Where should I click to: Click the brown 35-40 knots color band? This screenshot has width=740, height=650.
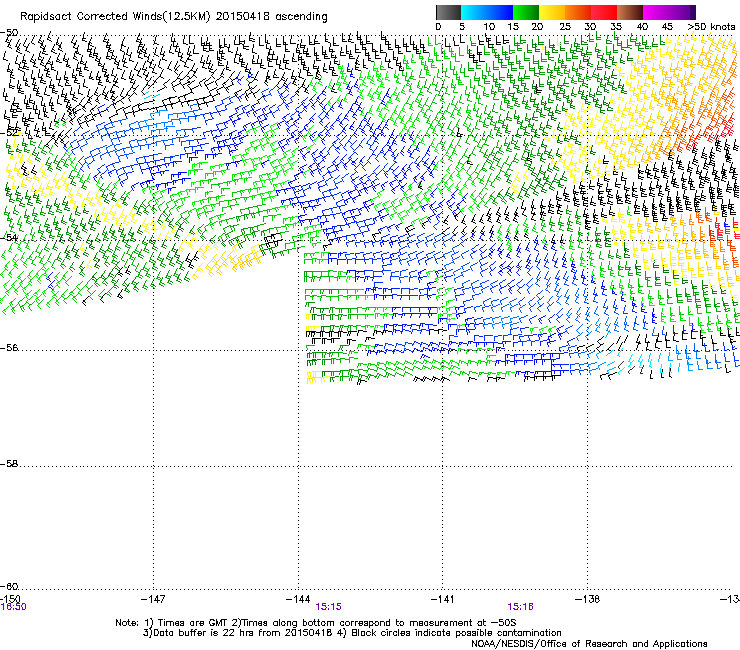[x=630, y=12]
